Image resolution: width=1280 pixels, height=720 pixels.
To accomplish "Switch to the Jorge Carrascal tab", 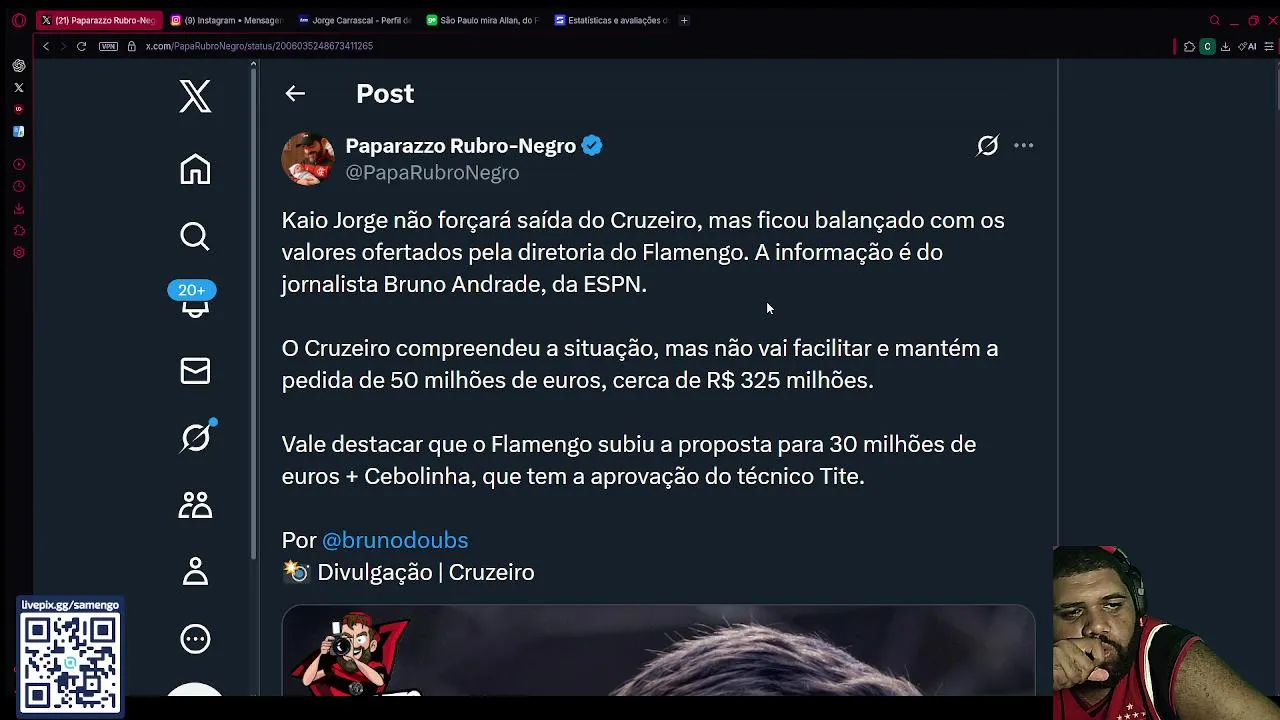I will pyautogui.click(x=355, y=20).
